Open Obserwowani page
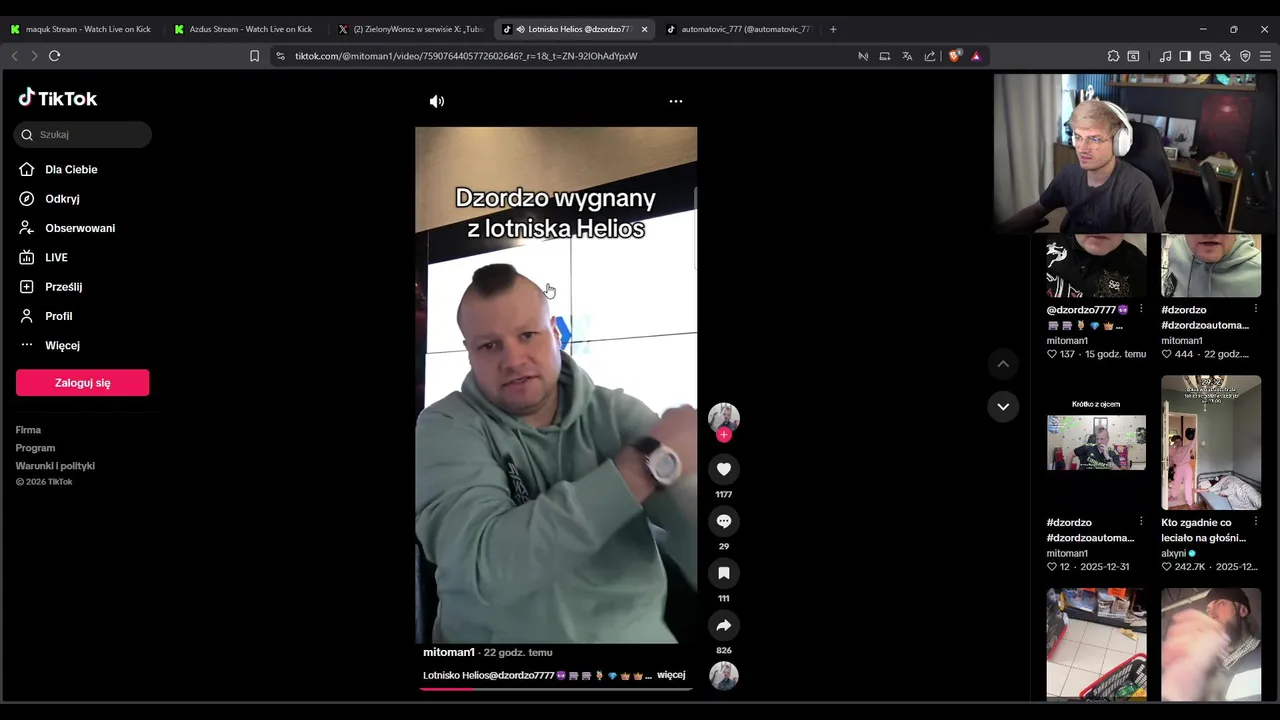 pyautogui.click(x=82, y=228)
